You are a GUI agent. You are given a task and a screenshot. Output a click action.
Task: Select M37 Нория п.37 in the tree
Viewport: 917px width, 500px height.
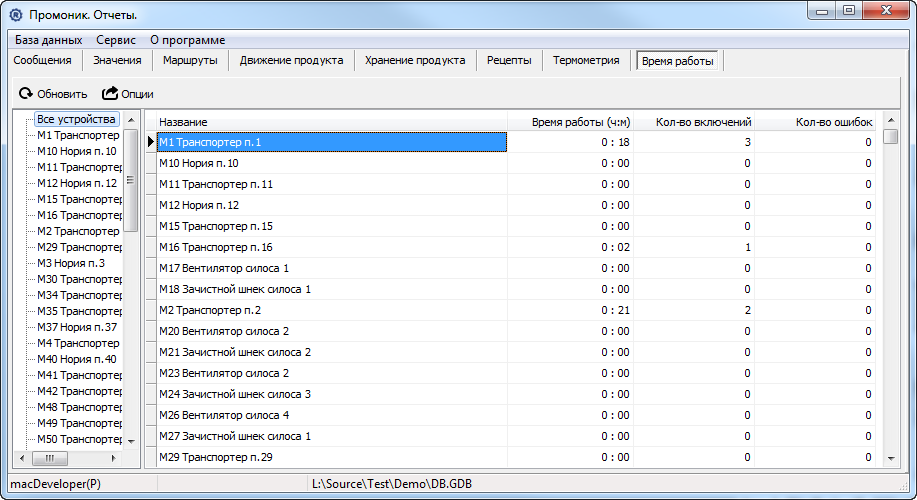pos(77,327)
